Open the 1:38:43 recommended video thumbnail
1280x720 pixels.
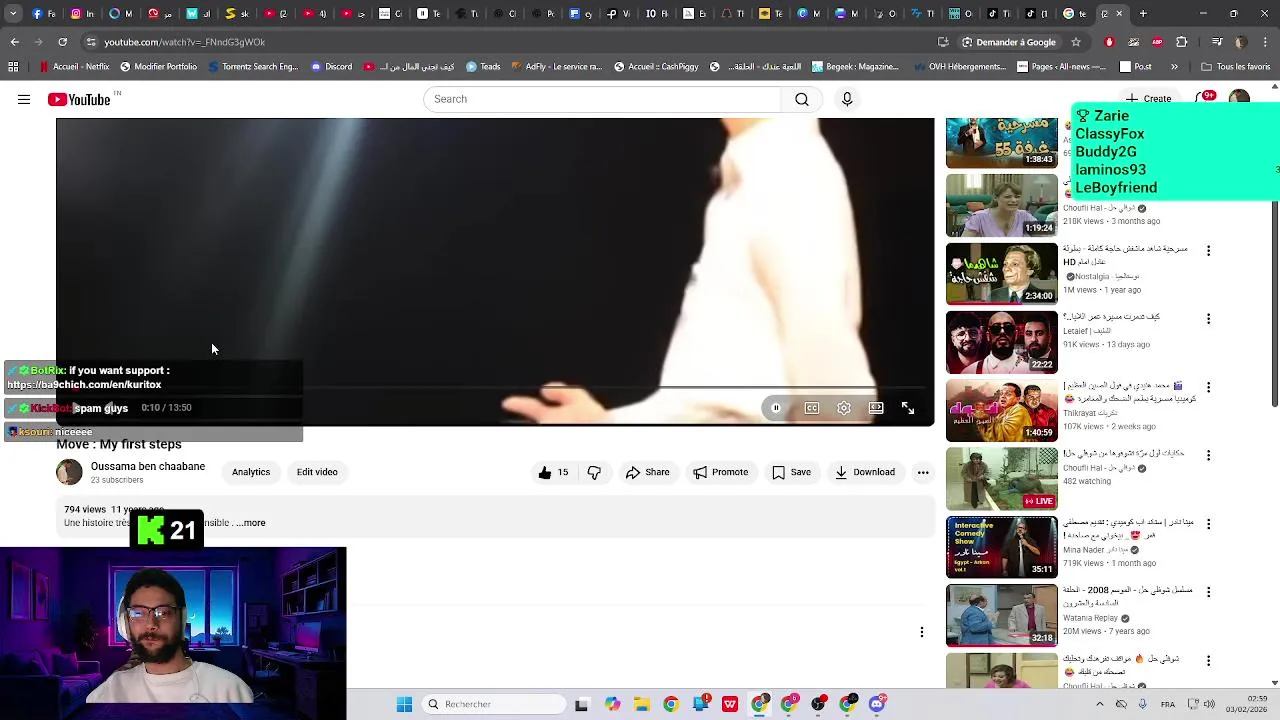pyautogui.click(x=1001, y=143)
